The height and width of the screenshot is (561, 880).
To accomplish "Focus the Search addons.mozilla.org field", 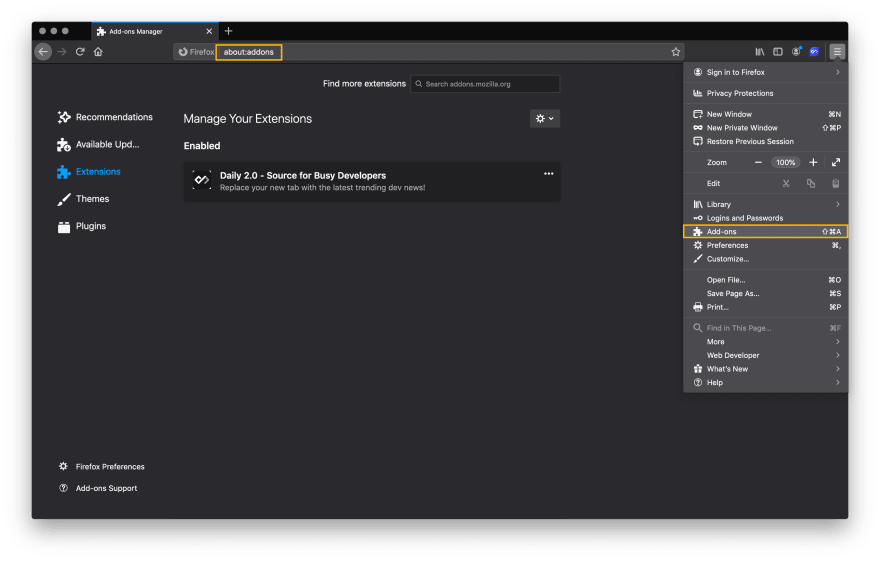I will point(485,84).
